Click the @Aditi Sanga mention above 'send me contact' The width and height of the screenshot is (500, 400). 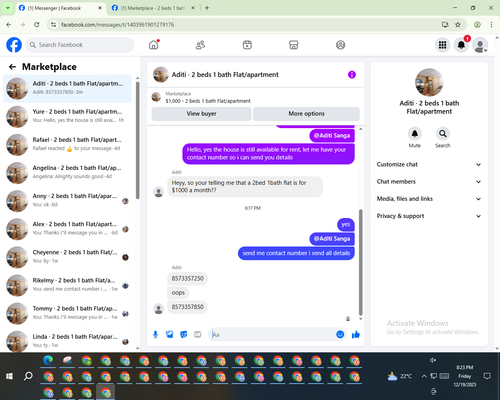coord(332,239)
